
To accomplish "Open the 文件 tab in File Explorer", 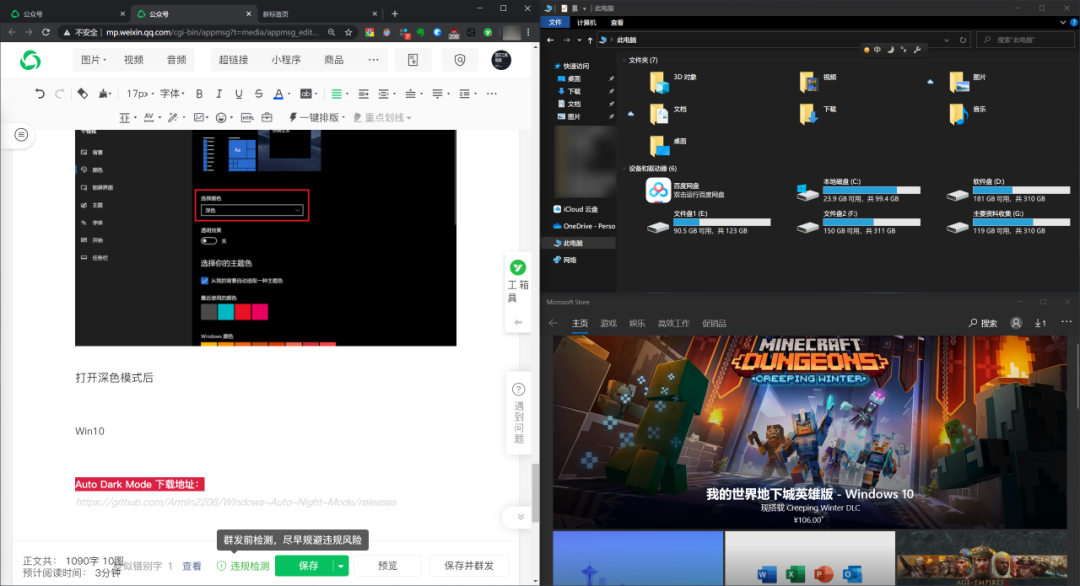I will coord(555,23).
